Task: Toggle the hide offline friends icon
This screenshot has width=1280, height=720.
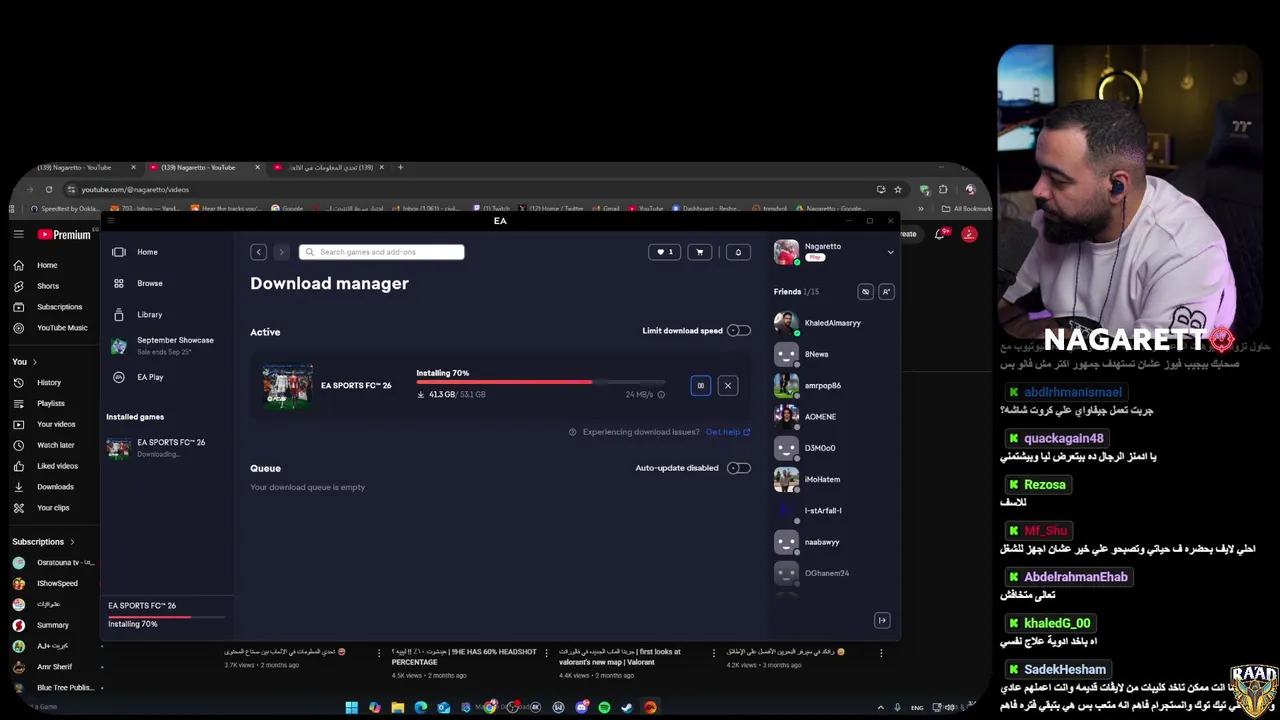Action: tap(866, 292)
